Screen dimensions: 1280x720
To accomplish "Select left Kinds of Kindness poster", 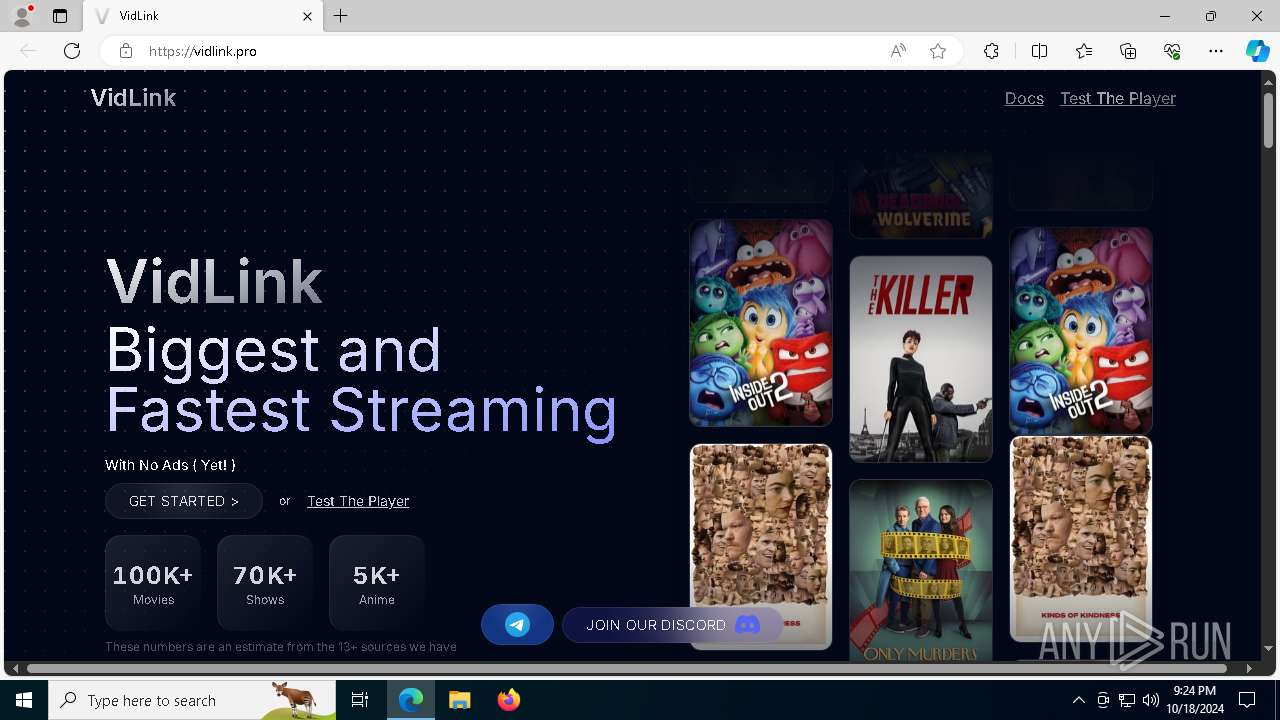I will tap(761, 547).
